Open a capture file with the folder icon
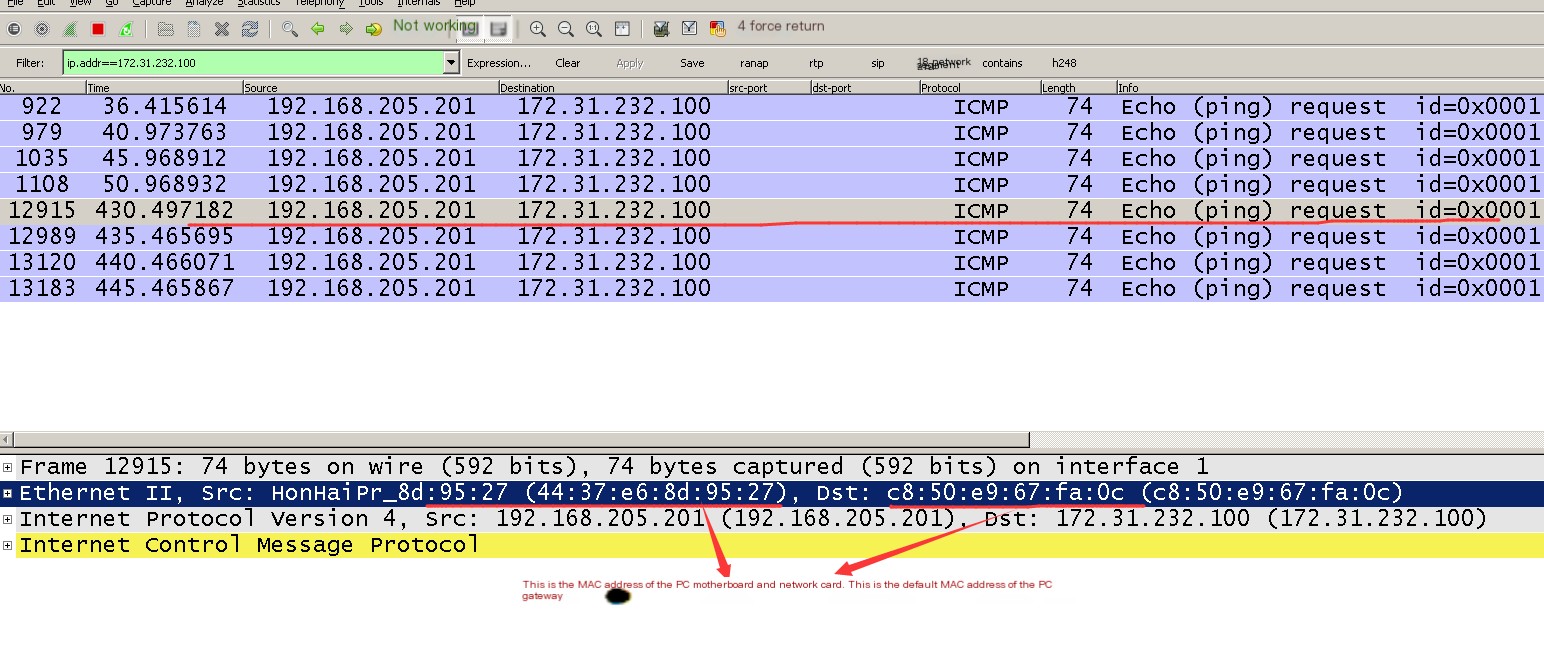Viewport: 1544px width, 663px height. pyautogui.click(x=166, y=29)
